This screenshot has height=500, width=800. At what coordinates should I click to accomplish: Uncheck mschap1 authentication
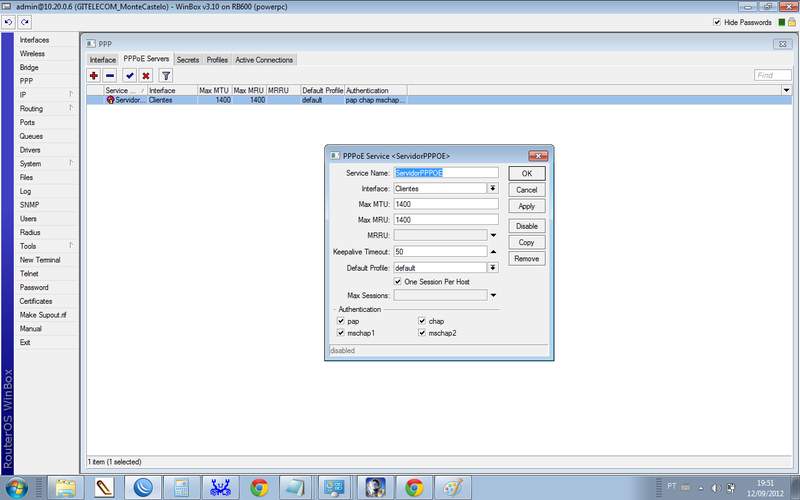pos(341,333)
